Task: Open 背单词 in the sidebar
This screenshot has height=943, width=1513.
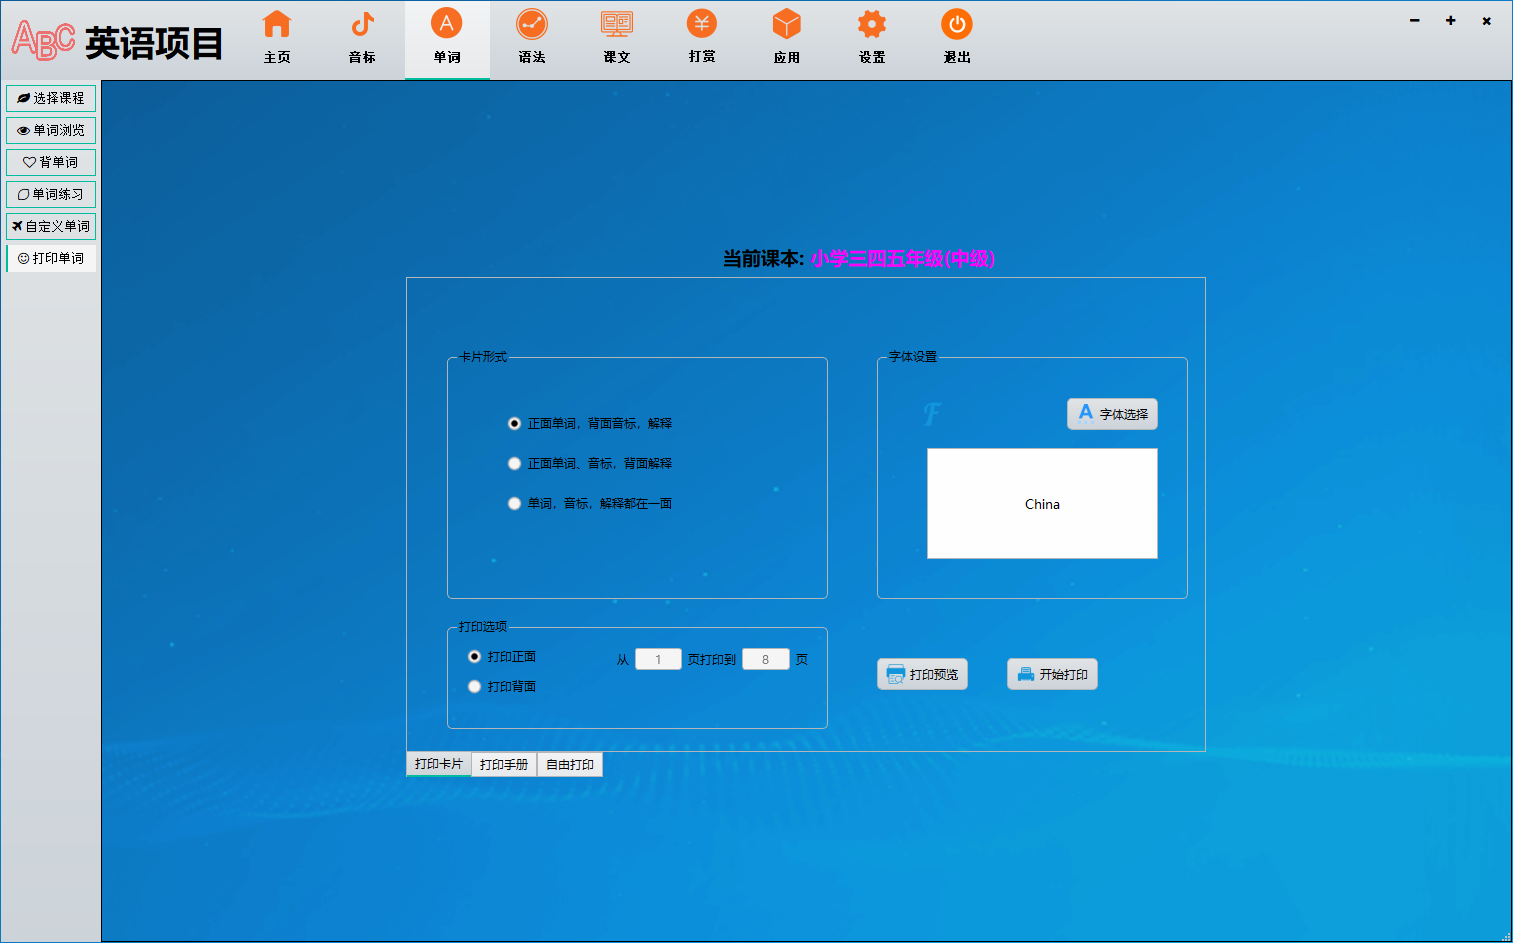Action: 51,162
